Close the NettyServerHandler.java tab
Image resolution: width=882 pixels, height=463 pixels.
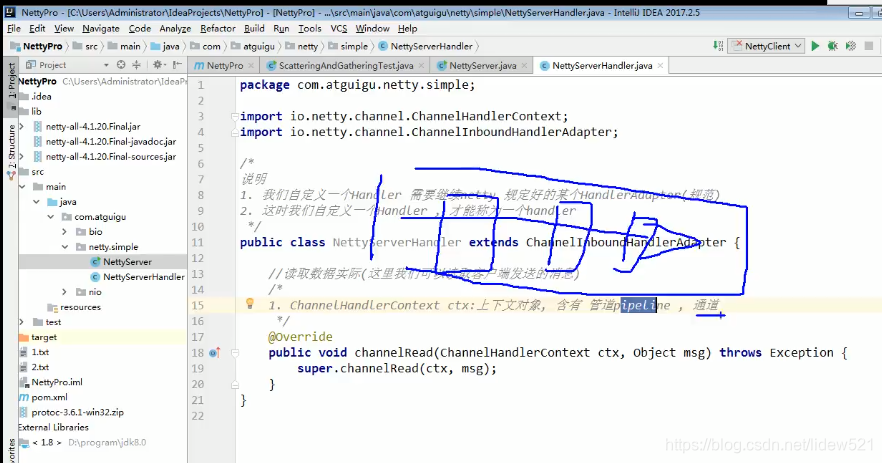660,66
